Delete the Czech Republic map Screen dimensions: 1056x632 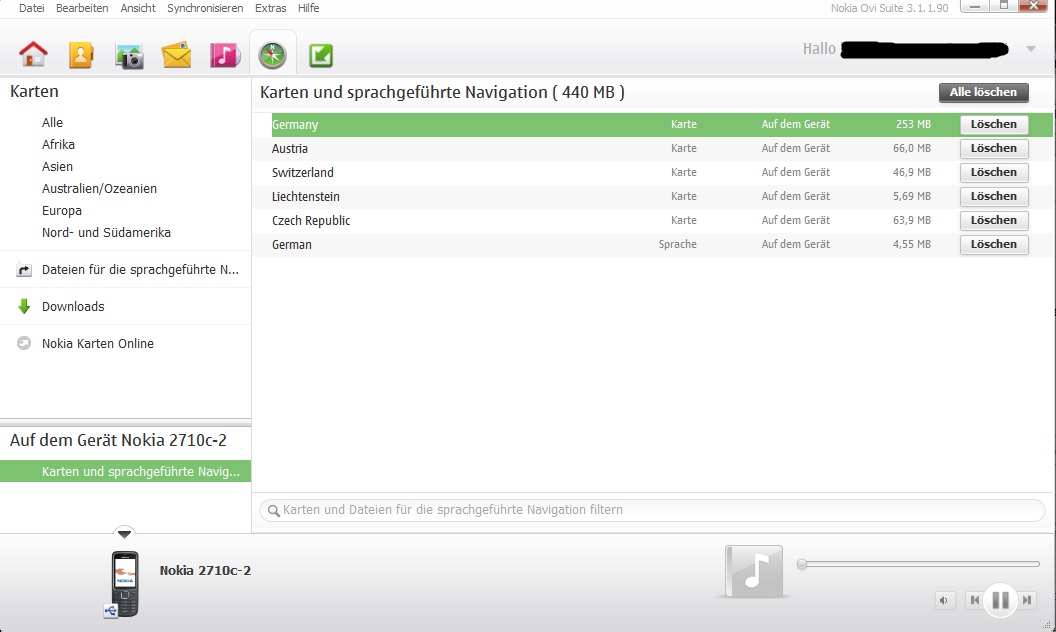994,220
